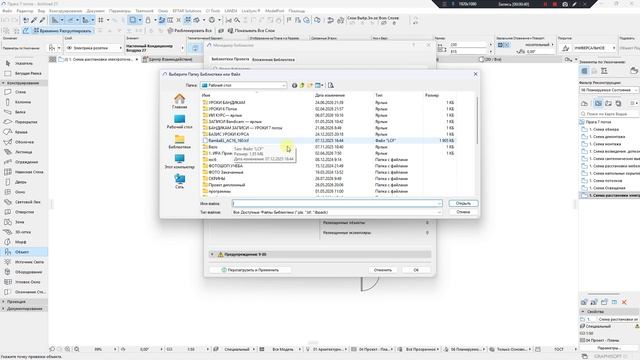Select the Object (Объект) tool
The width and height of the screenshot is (640, 360).
[x=24, y=252]
